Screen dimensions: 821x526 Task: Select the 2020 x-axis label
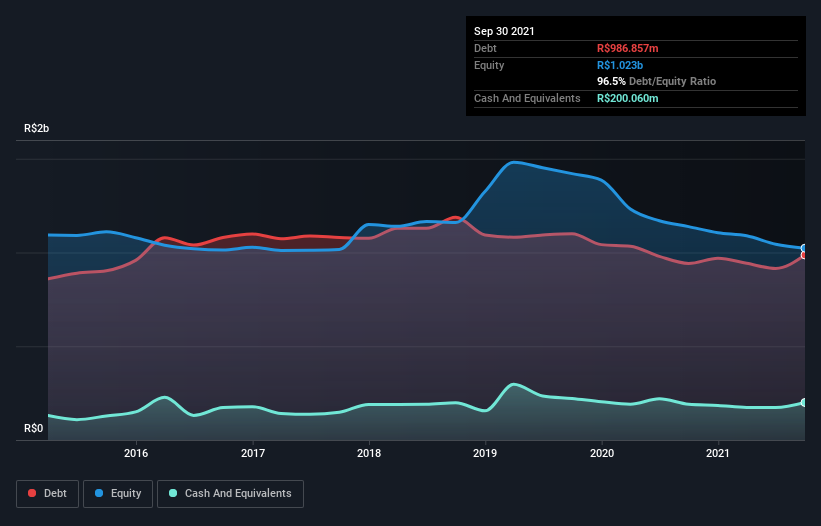point(602,453)
